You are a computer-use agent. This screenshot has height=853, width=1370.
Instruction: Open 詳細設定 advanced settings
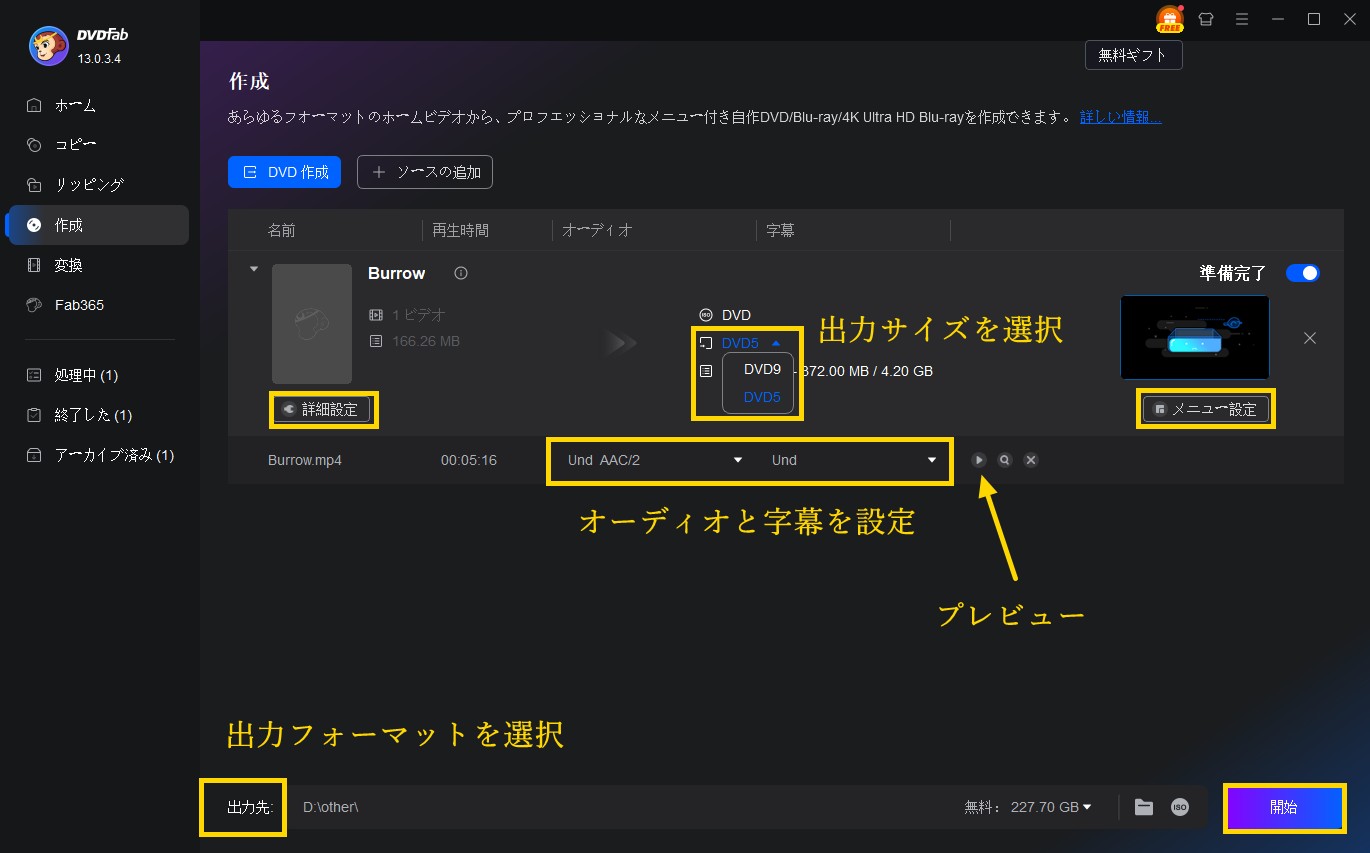coord(323,409)
